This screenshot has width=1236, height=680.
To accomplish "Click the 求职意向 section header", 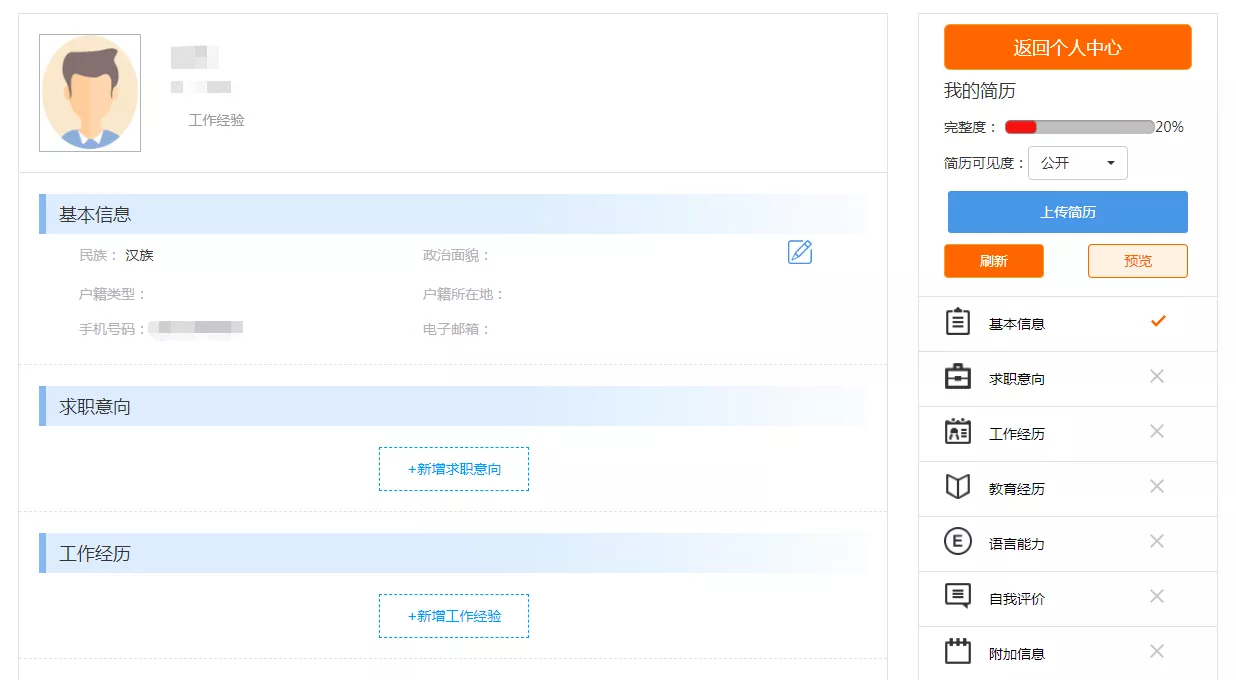I will (453, 406).
